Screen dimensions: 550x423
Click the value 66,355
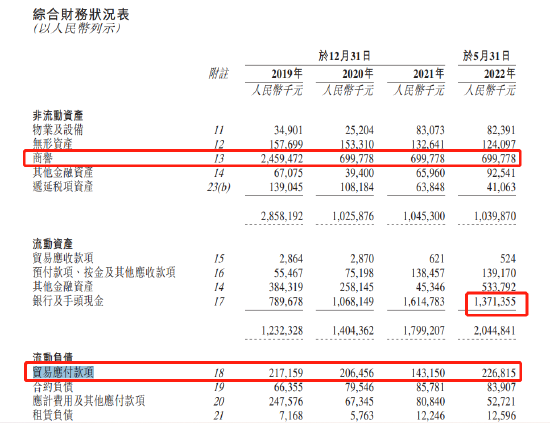click(x=288, y=388)
